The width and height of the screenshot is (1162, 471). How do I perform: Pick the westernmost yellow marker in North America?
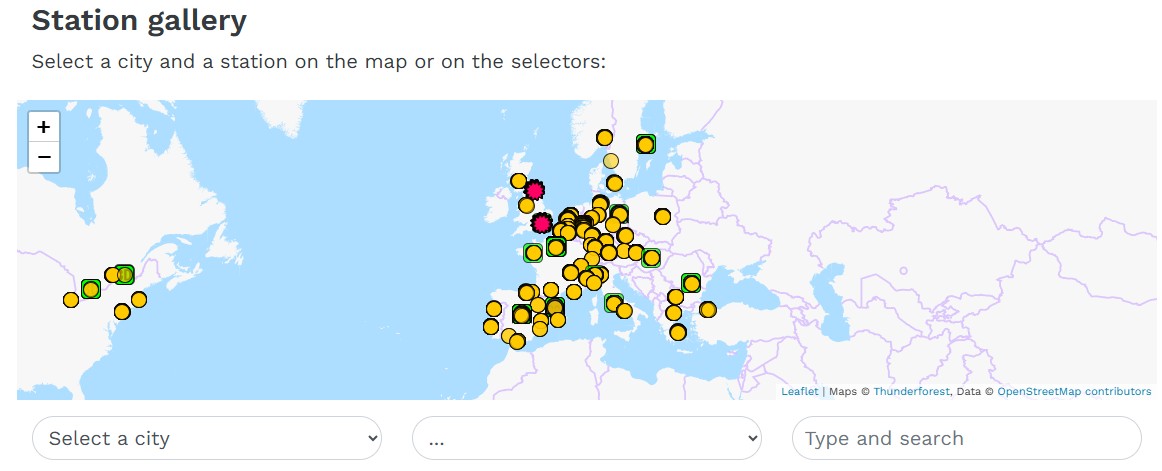point(71,300)
